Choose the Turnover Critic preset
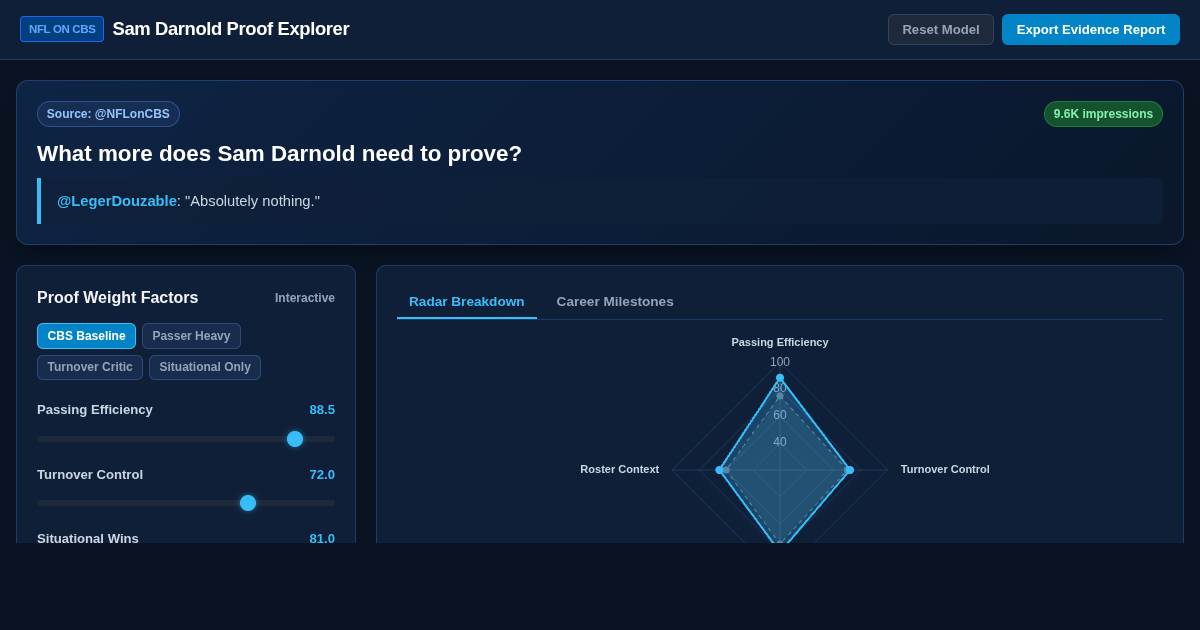1200x630 pixels. (x=90, y=367)
